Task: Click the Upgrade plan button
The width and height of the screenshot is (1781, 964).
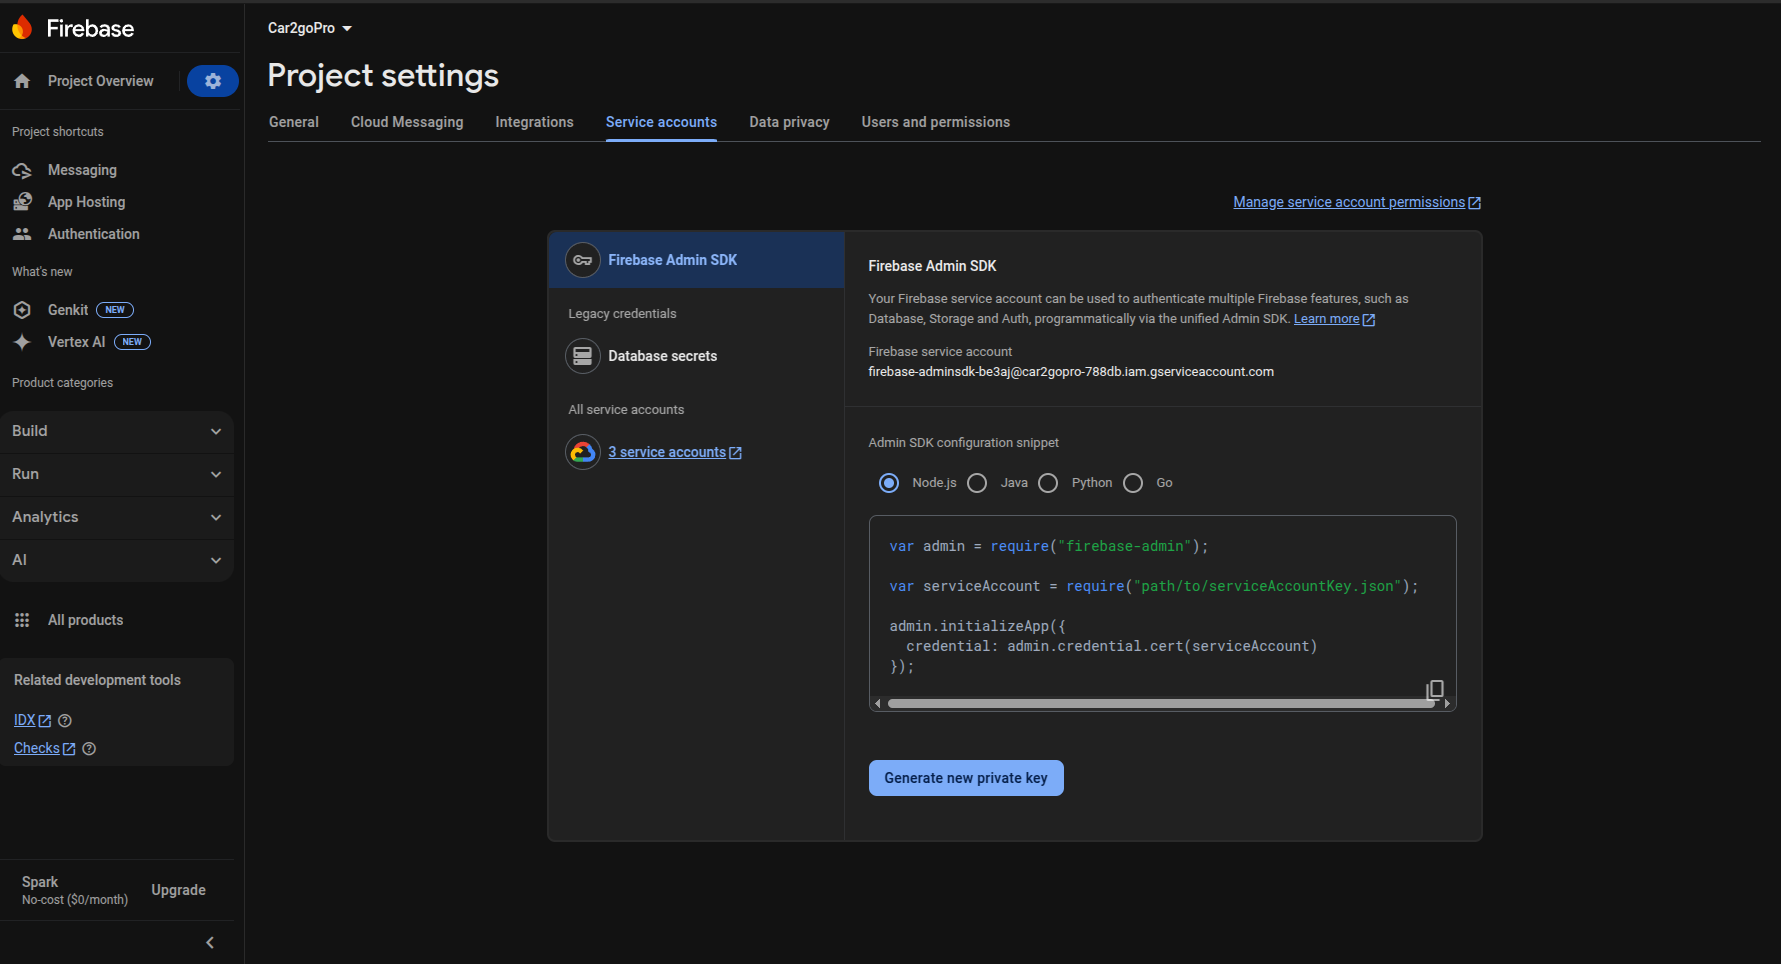Action: point(178,890)
